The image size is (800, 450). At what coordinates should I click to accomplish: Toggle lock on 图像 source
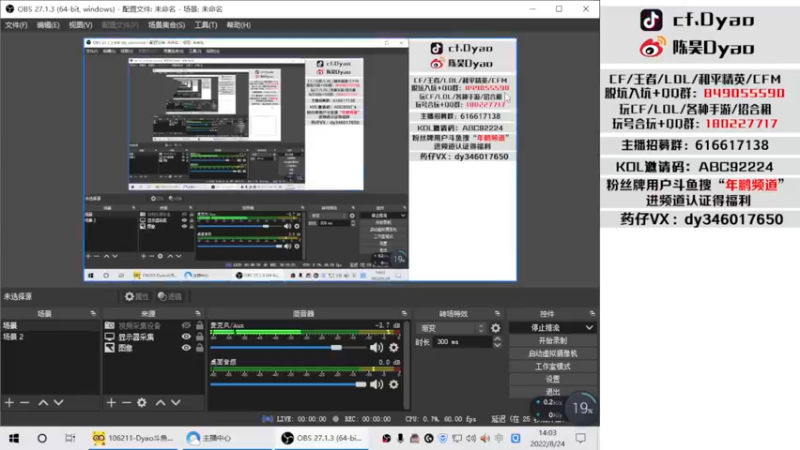pos(199,347)
